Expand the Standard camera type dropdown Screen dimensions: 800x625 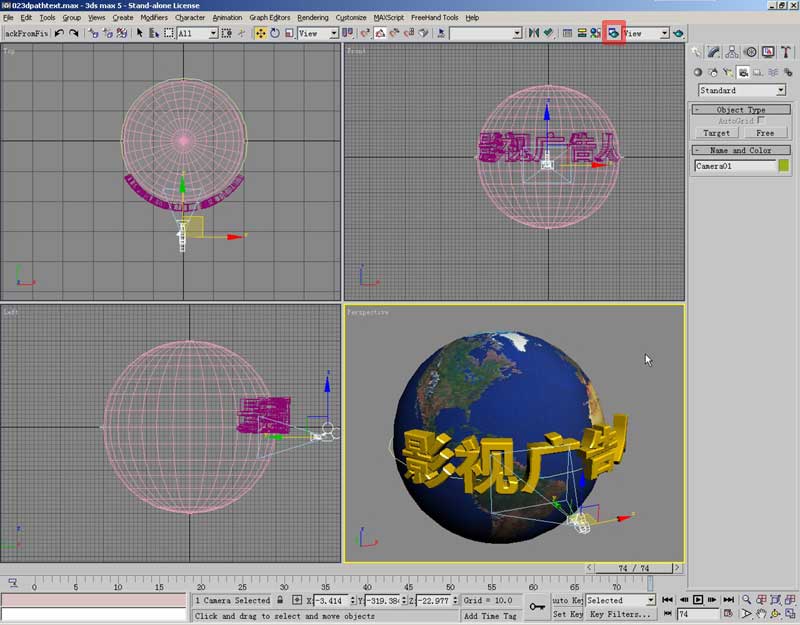click(x=780, y=90)
